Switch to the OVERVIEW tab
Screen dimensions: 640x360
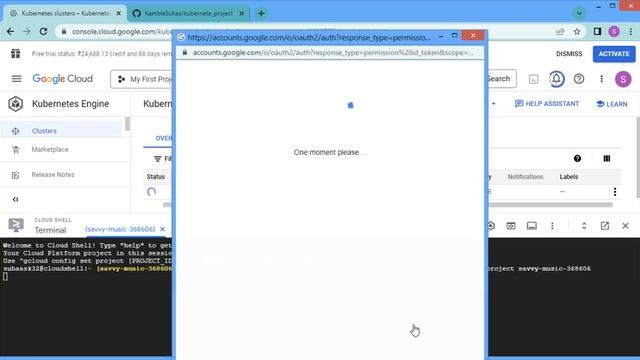[164, 138]
